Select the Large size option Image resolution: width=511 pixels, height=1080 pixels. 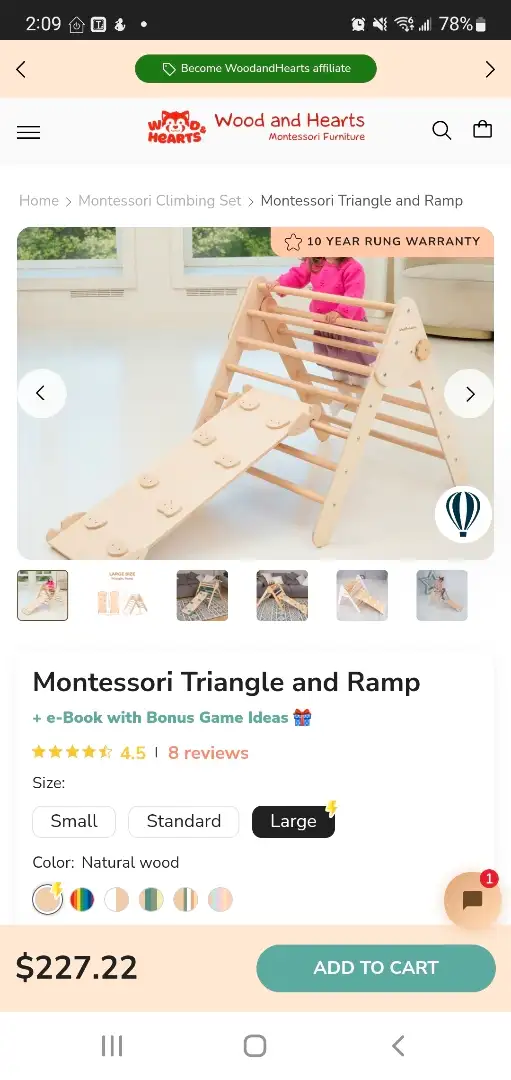293,821
